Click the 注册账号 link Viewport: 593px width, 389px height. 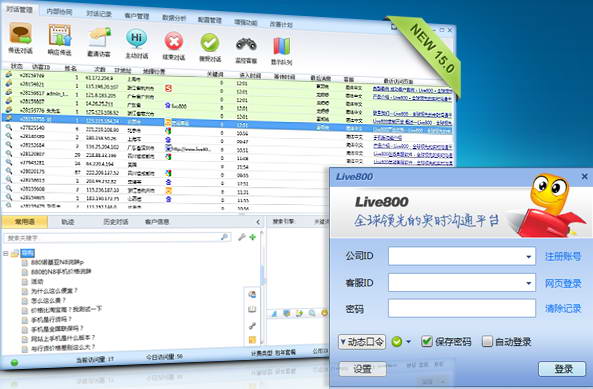coord(563,257)
